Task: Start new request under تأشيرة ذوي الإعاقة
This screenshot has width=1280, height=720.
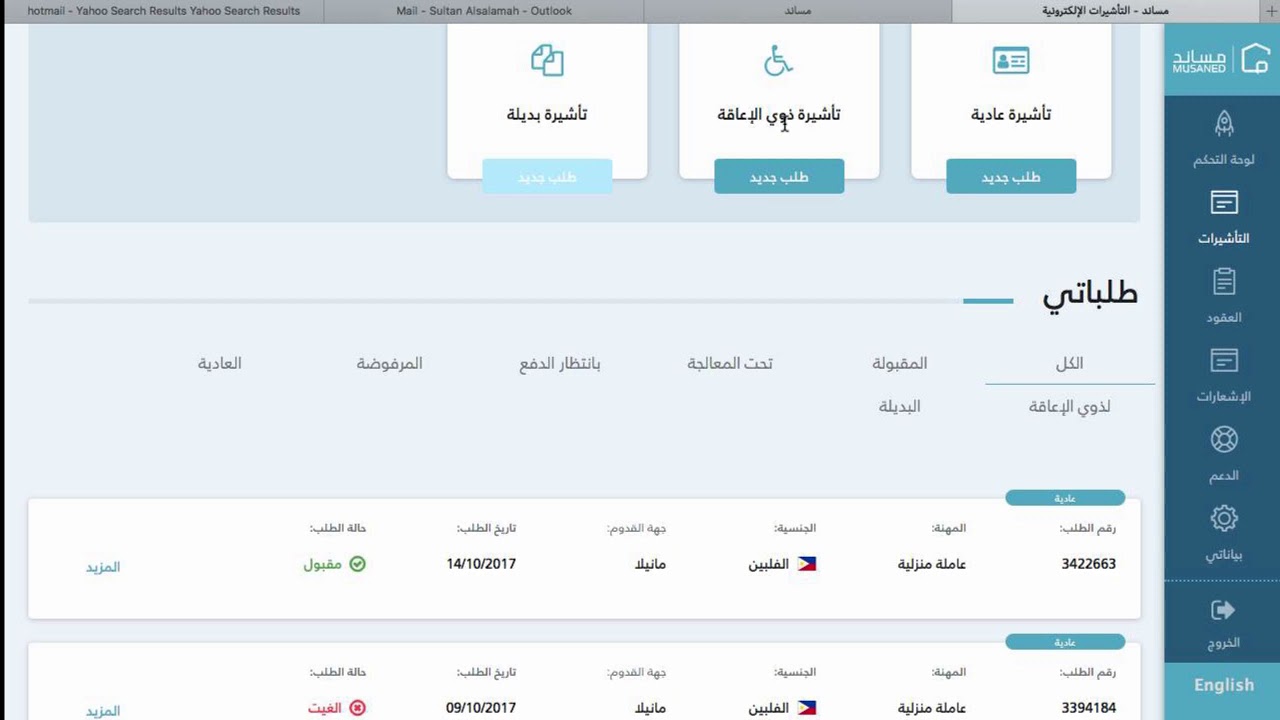Action: click(779, 177)
